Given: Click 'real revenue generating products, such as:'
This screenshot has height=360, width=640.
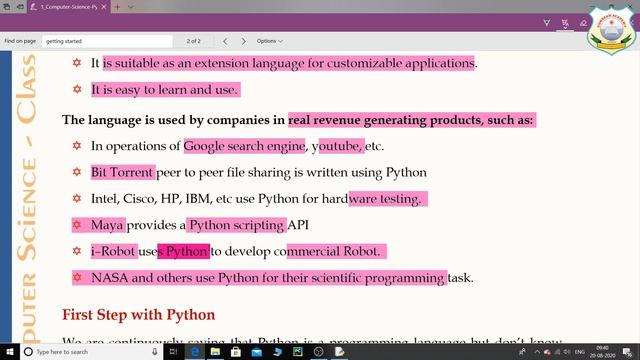Looking at the screenshot, I should pyautogui.click(x=411, y=120).
